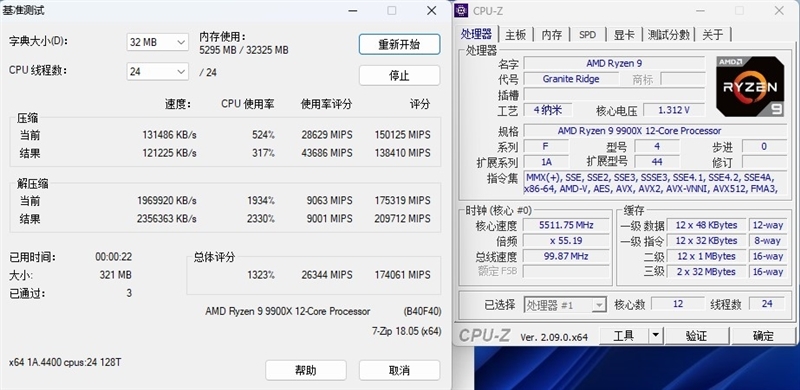Click the 三级 cache 16-way associativity field
Viewport: 800px width, 390px height.
coord(767,272)
